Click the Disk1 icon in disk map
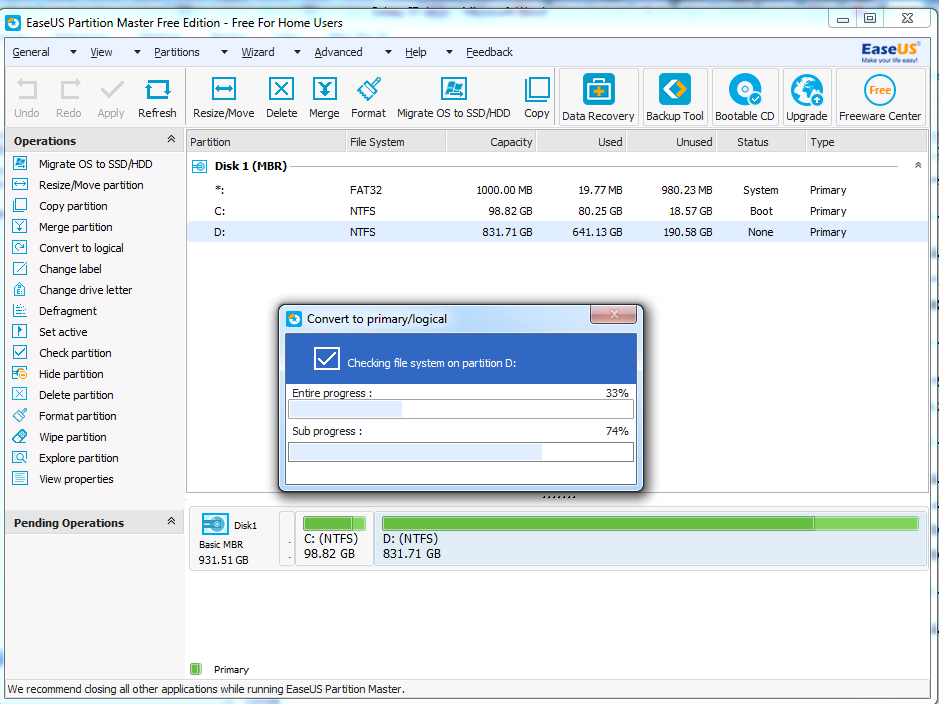The image size is (939, 704). coord(215,524)
